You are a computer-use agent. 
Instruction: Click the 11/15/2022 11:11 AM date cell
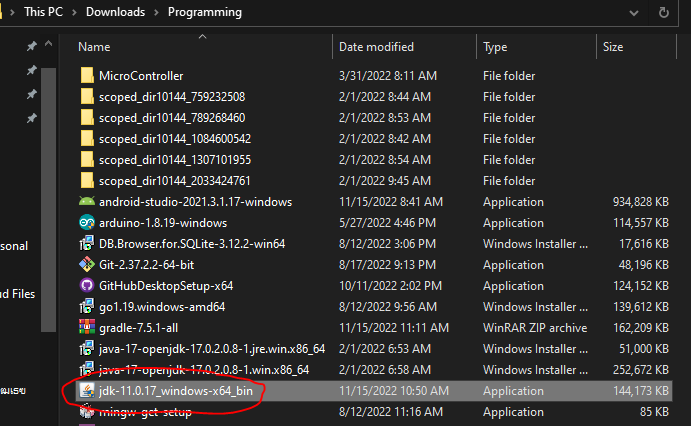[x=394, y=328]
